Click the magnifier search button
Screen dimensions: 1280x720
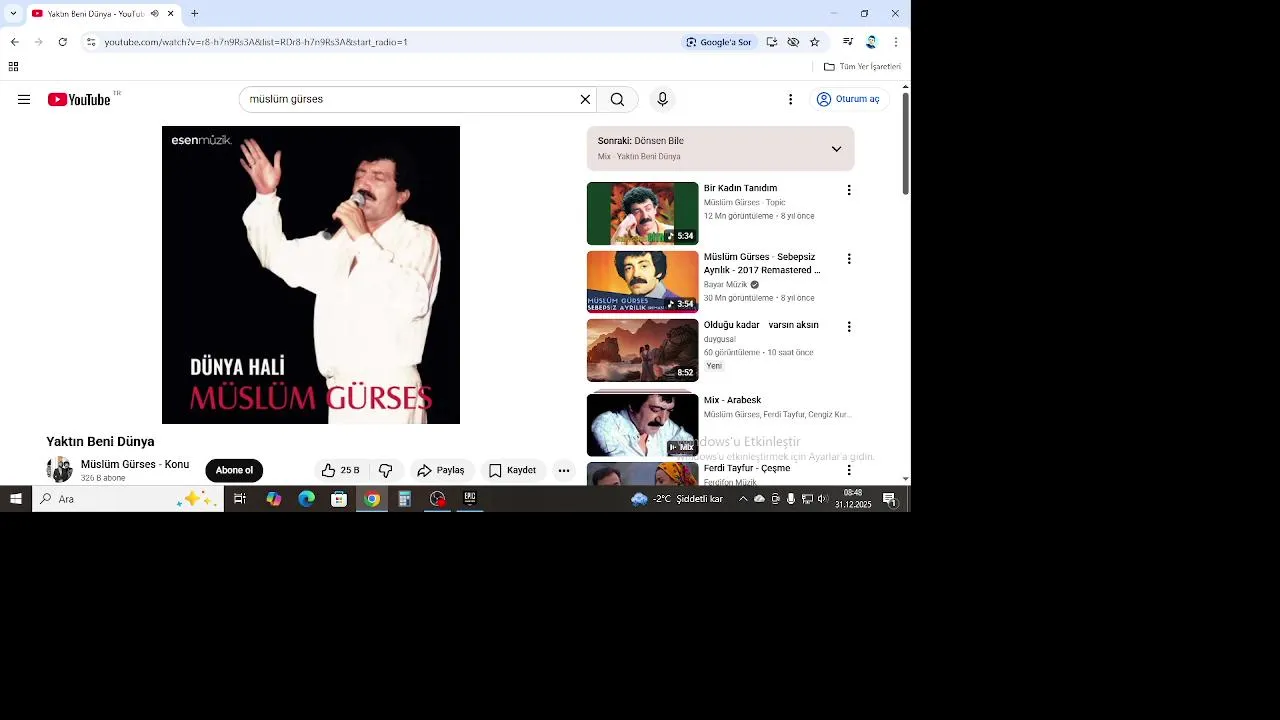coord(617,99)
